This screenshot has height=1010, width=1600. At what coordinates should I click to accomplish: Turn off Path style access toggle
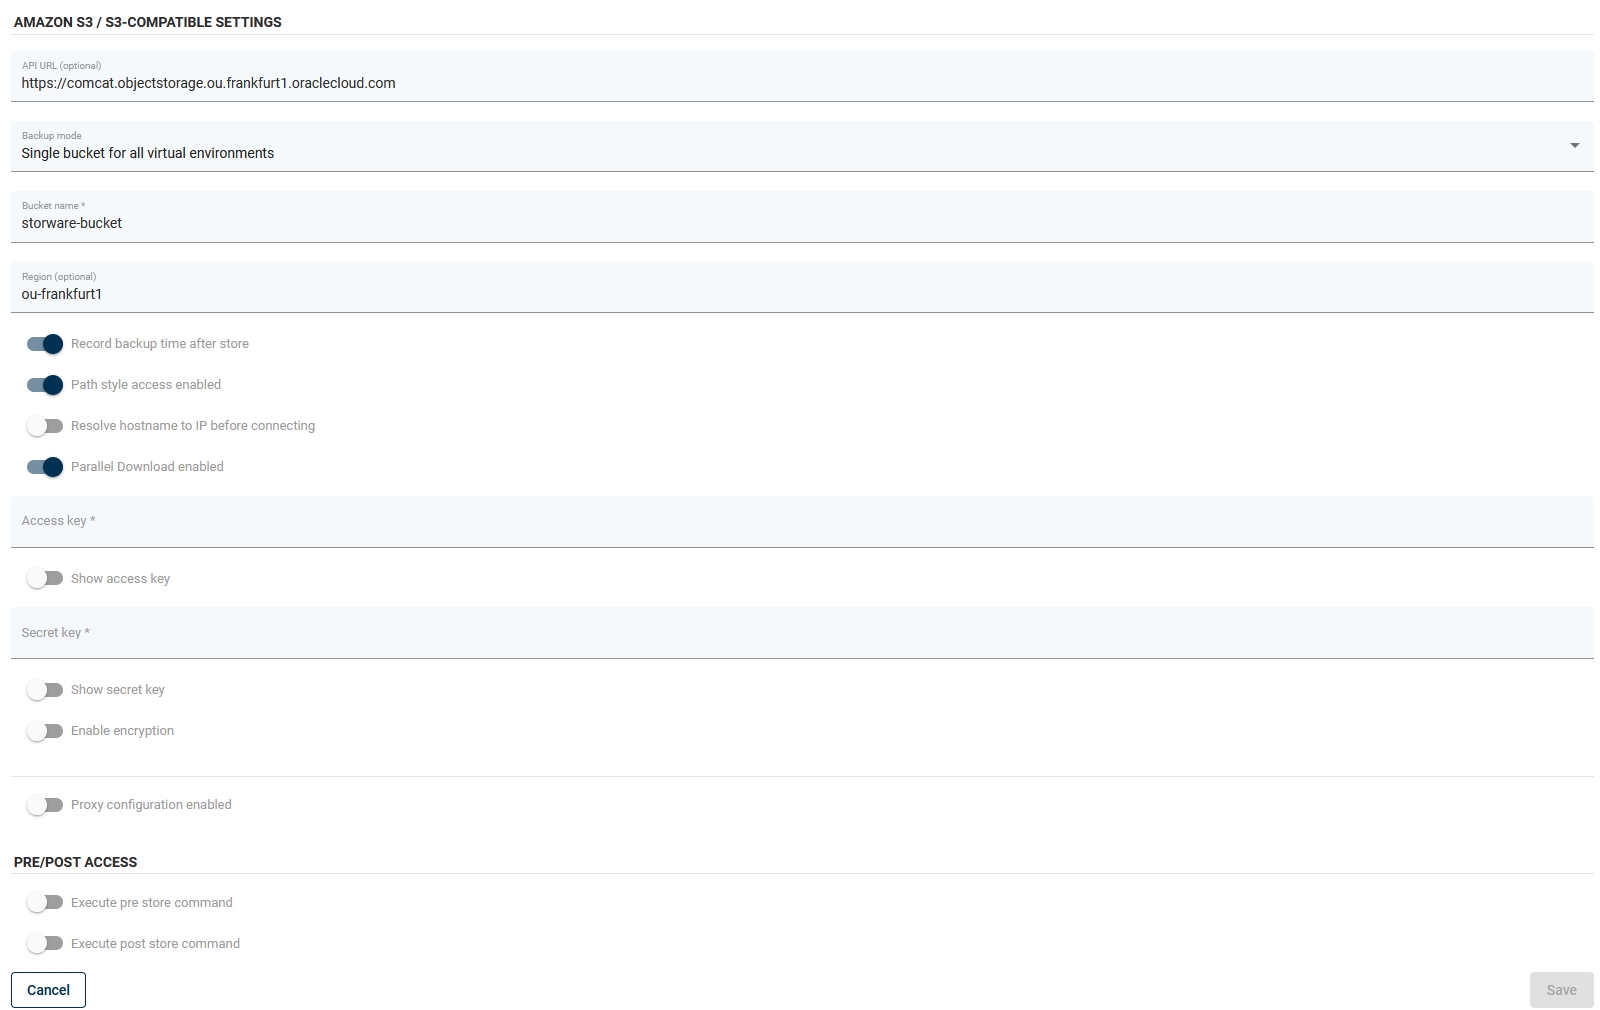(x=45, y=385)
